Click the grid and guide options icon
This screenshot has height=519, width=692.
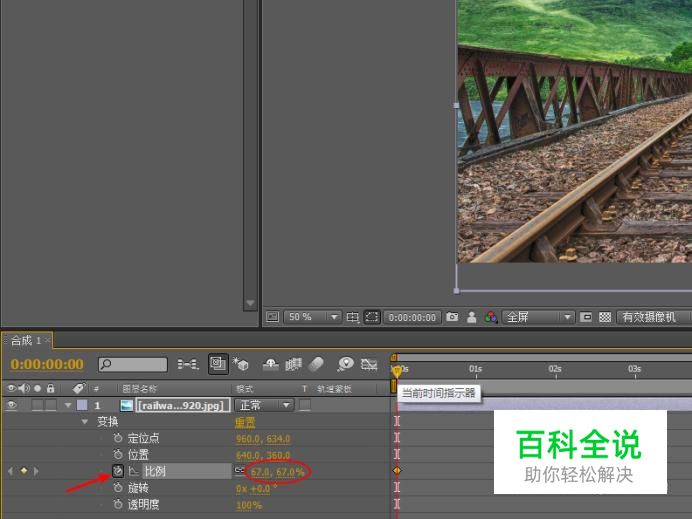tap(353, 317)
